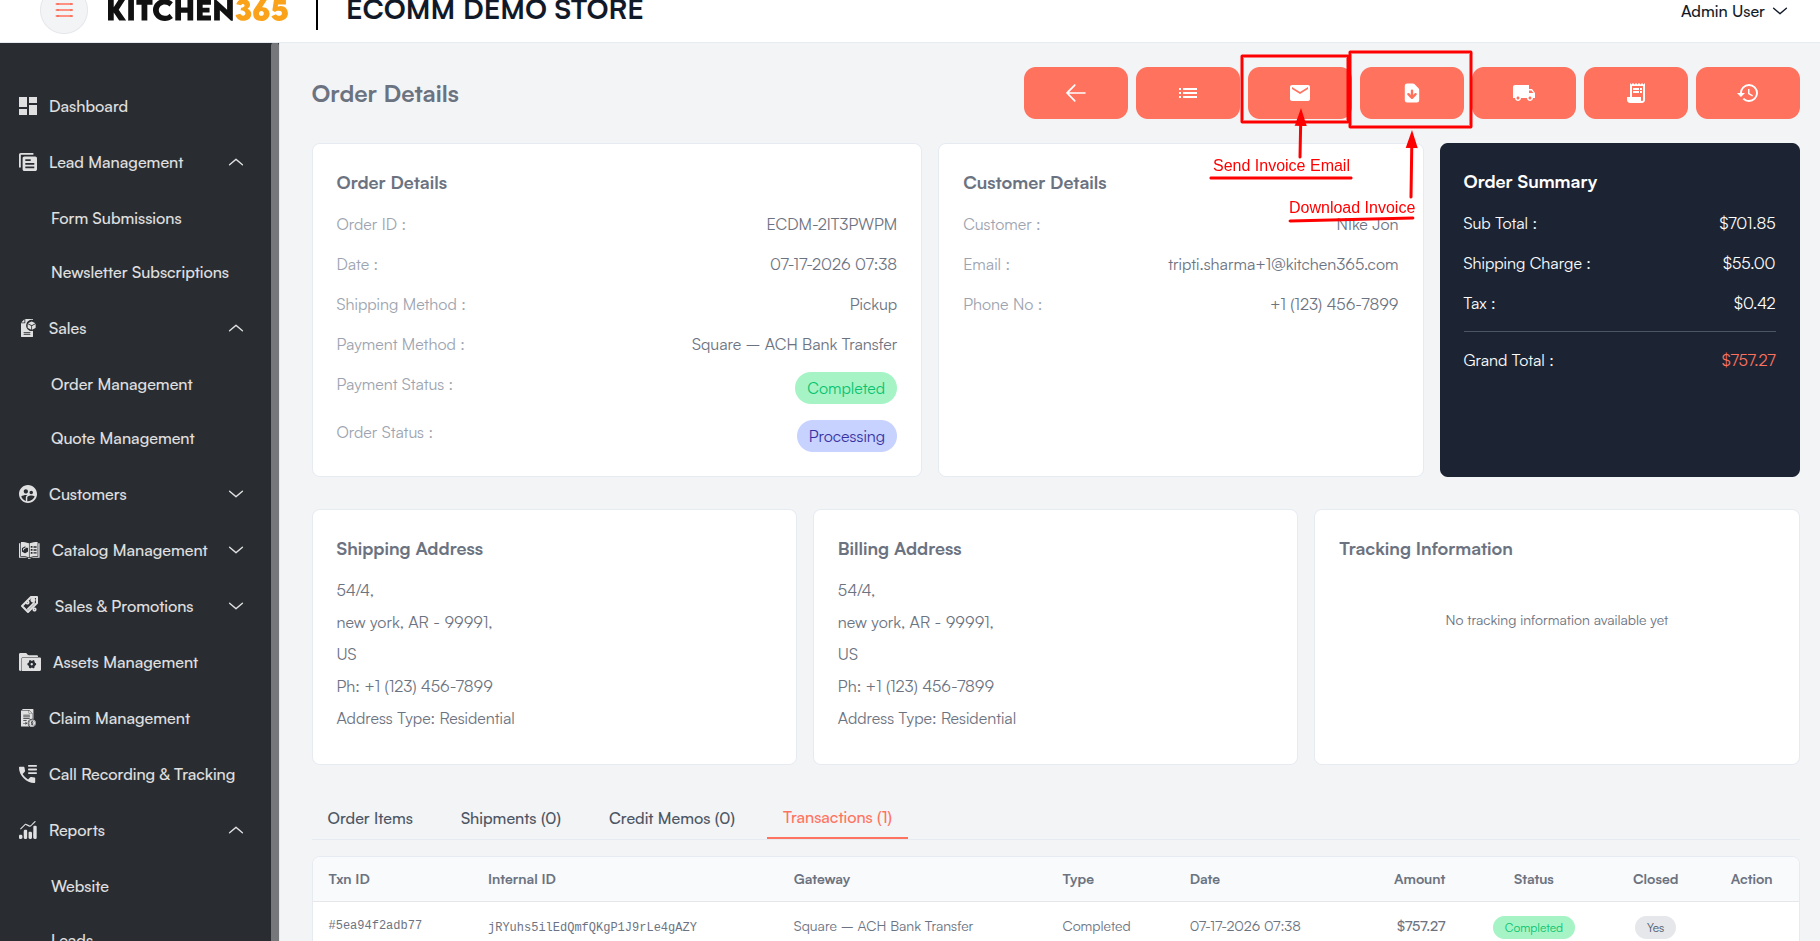Image resolution: width=1820 pixels, height=941 pixels.
Task: Toggle the hamburger menu icon
Action: 64,11
